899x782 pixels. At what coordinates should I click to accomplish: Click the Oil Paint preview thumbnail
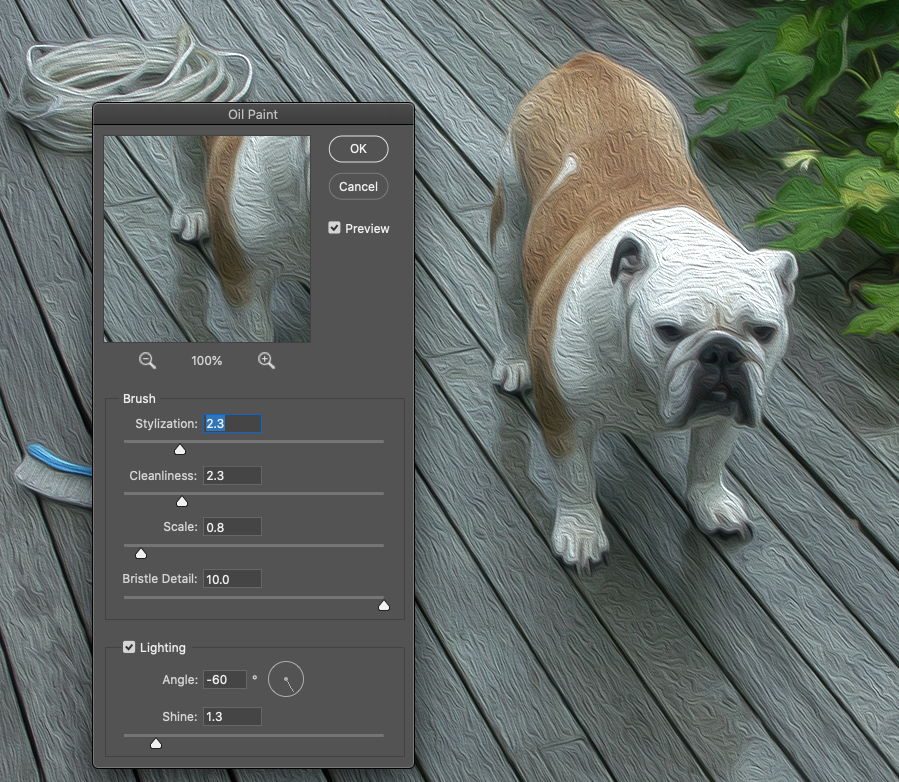[207, 239]
